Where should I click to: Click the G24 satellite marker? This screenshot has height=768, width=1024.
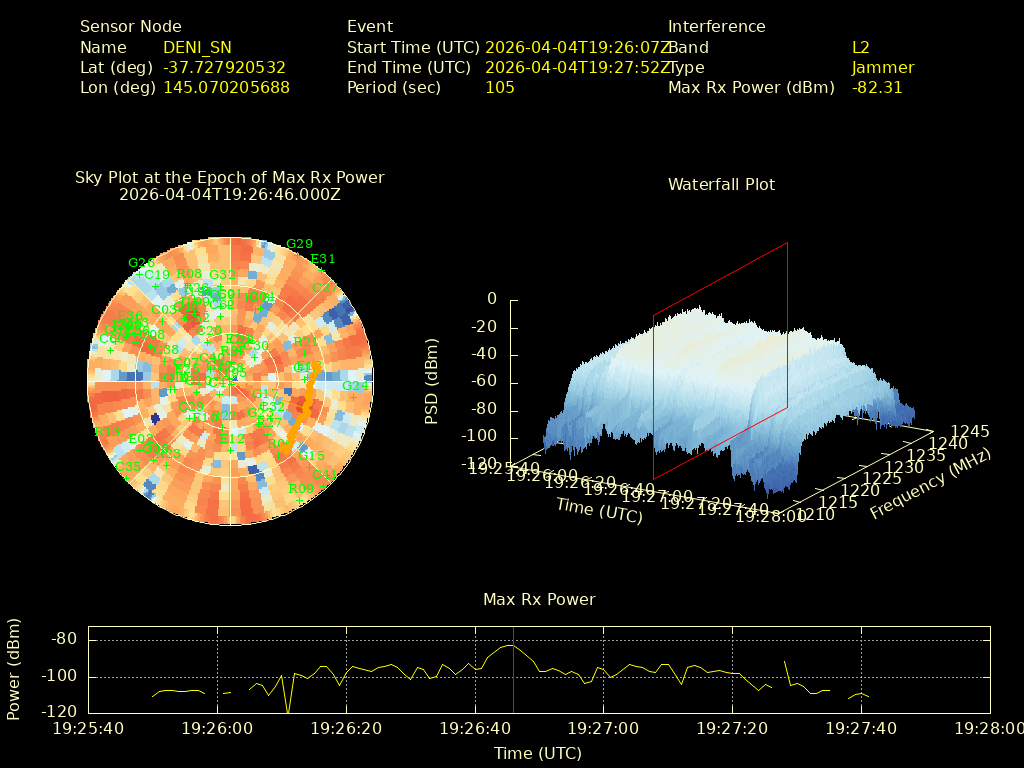(x=355, y=386)
